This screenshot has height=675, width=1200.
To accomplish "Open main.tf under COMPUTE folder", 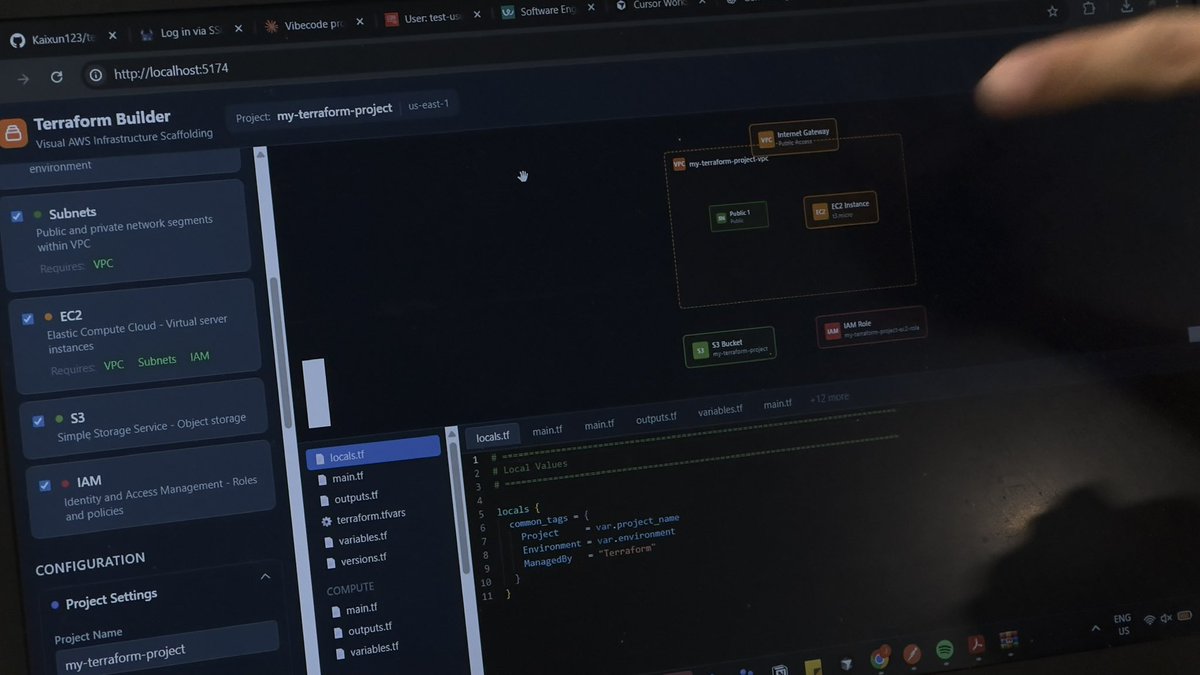I will (361, 608).
